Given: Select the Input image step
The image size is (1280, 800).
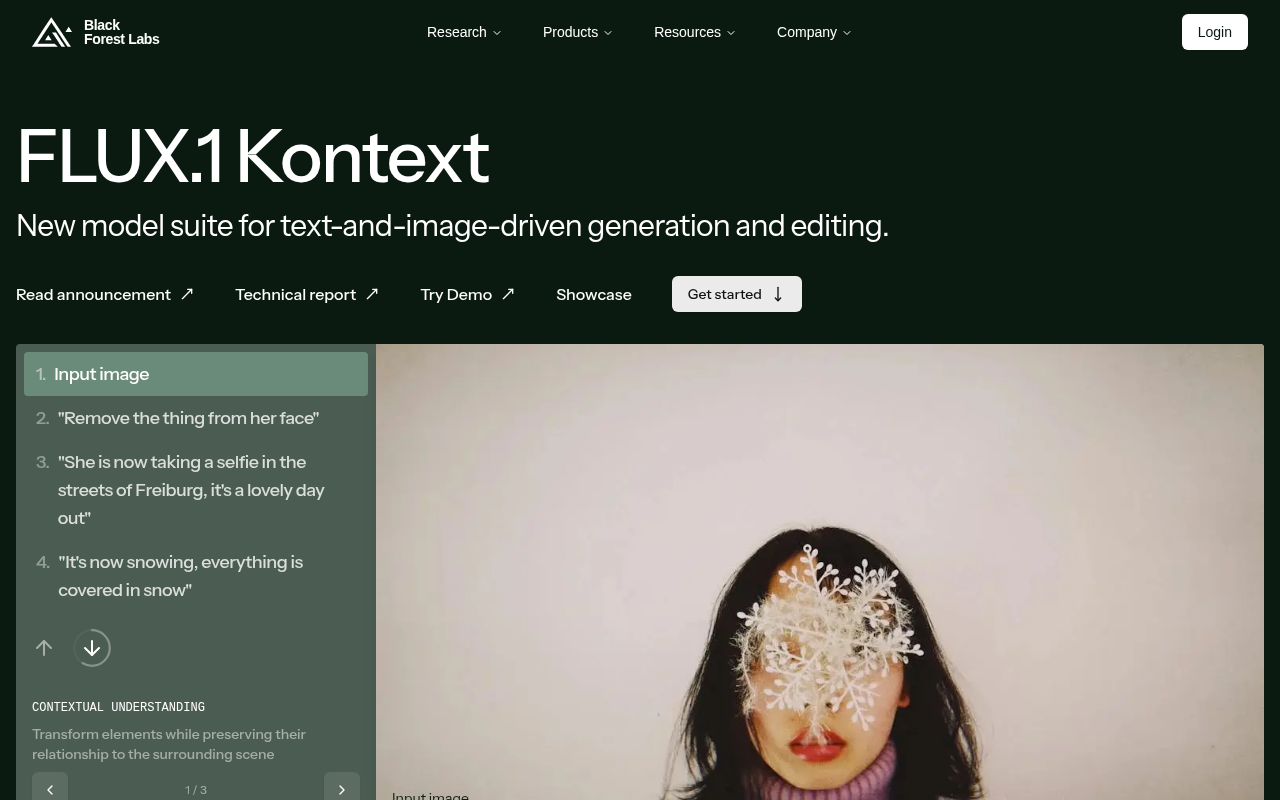Looking at the screenshot, I should tap(196, 374).
